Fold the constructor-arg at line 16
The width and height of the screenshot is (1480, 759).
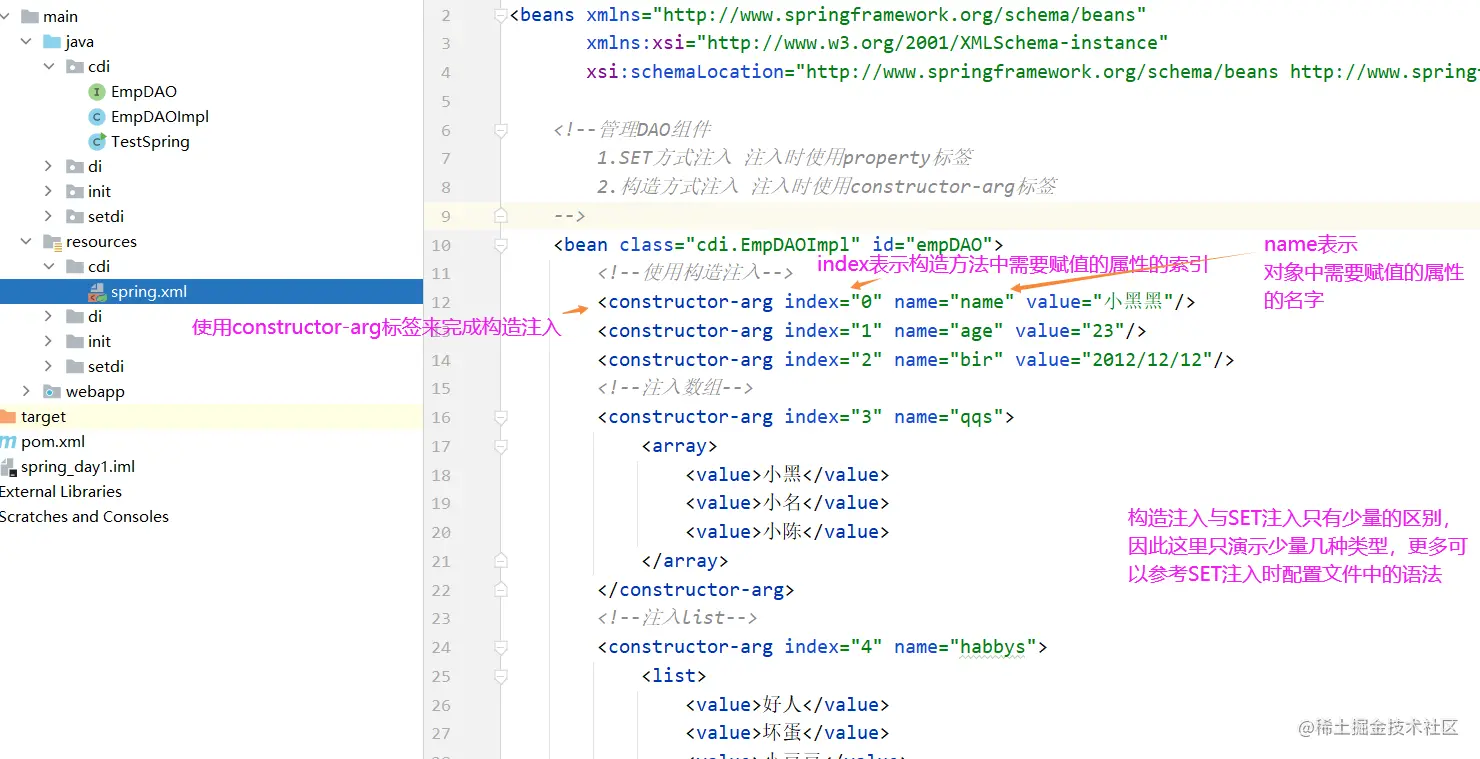[x=501, y=417]
